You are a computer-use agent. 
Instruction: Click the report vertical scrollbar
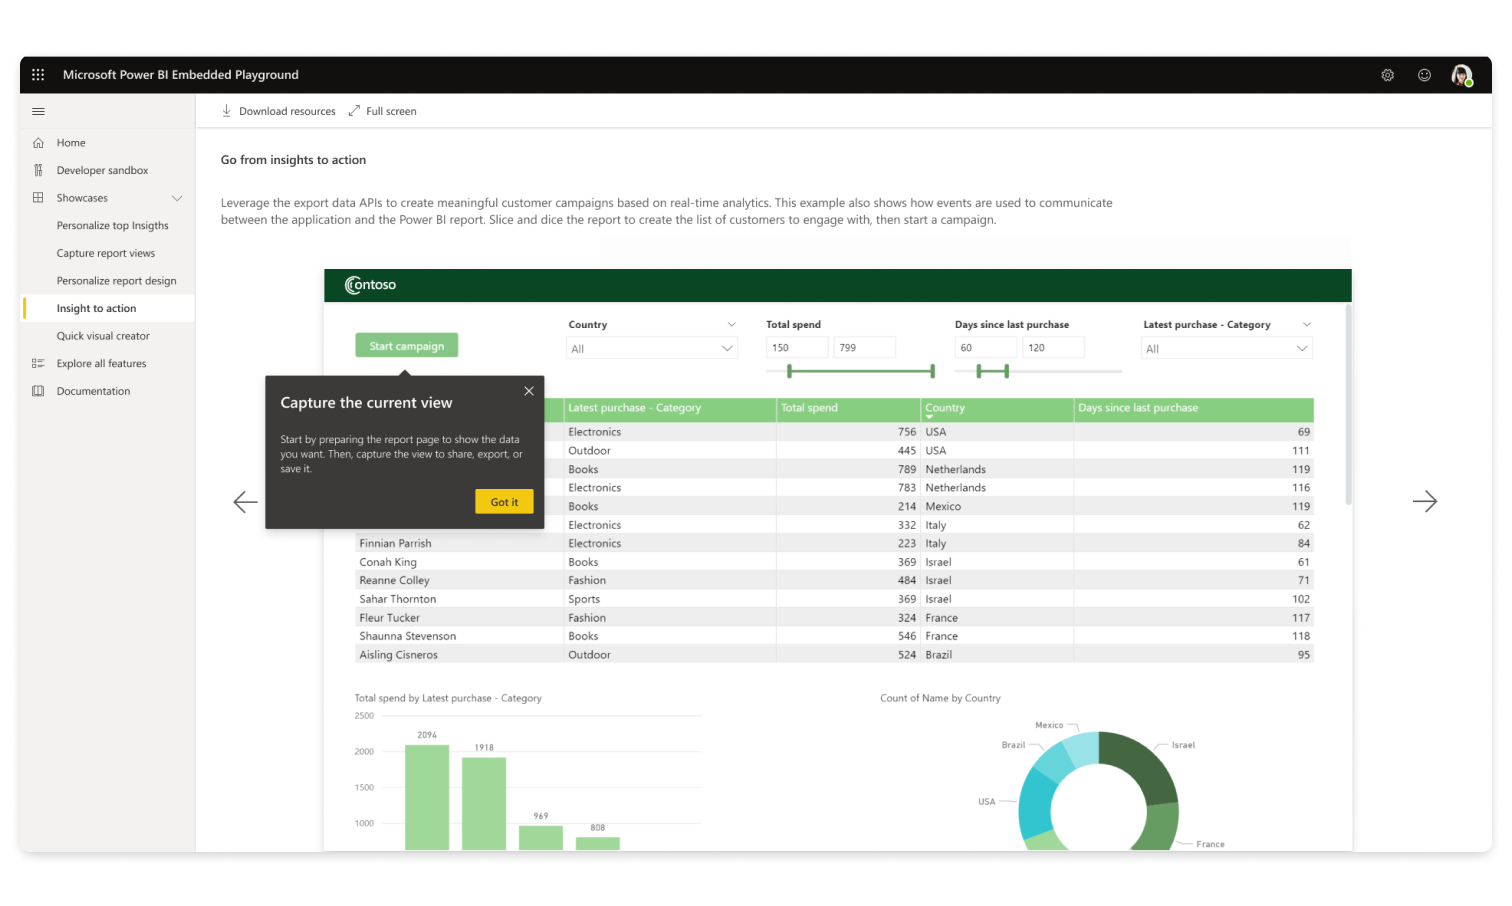pos(1348,405)
